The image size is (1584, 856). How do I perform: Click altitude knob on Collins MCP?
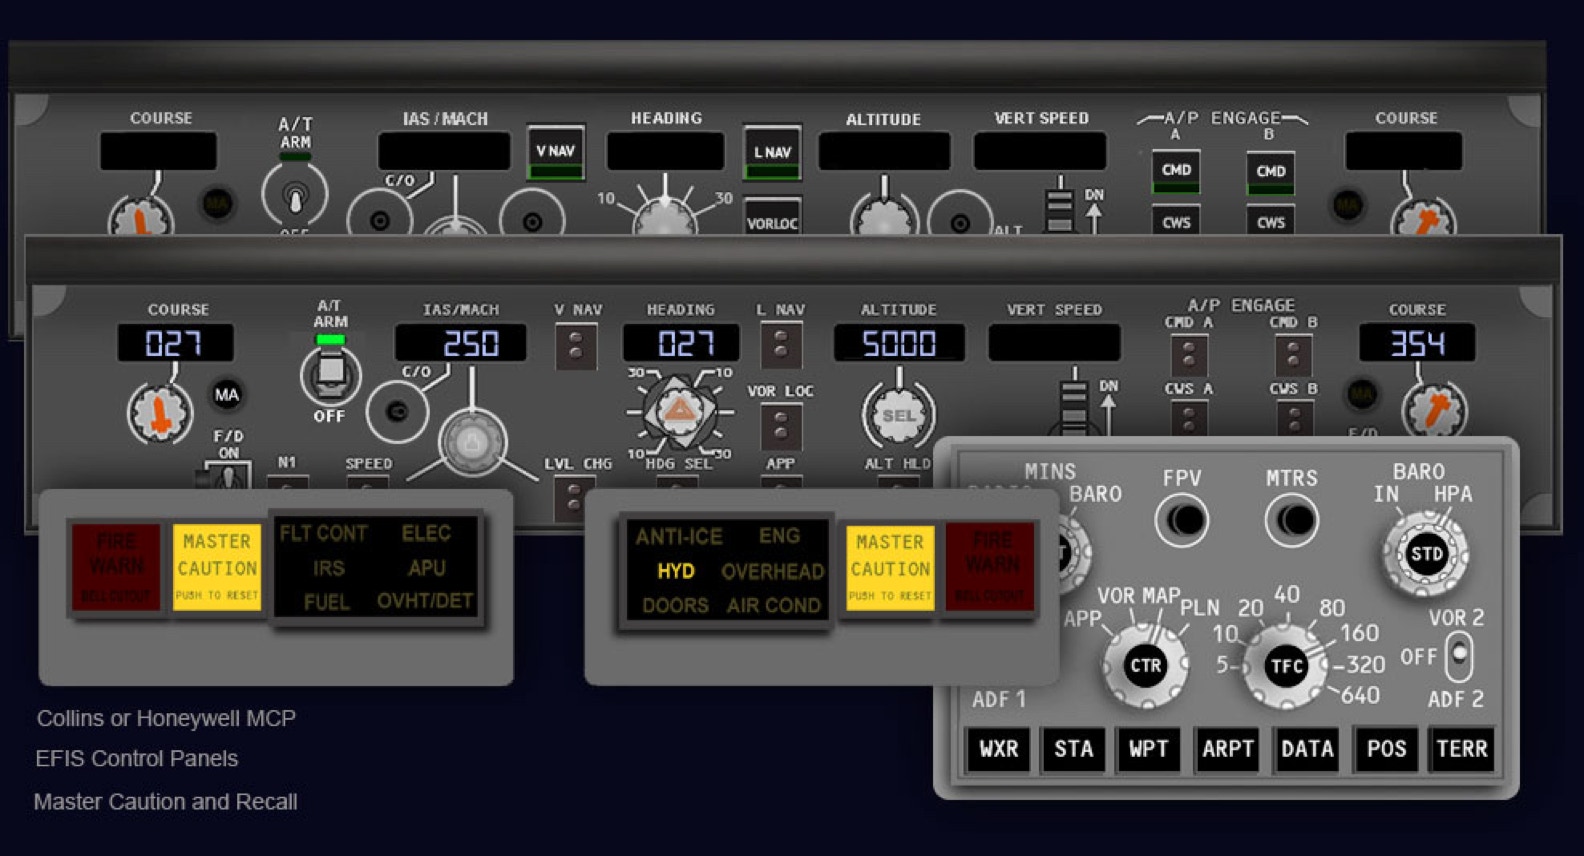click(x=883, y=215)
